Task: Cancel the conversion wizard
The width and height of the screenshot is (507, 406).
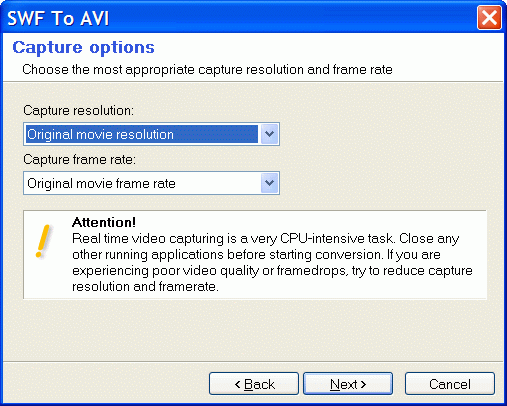Action: 450,384
